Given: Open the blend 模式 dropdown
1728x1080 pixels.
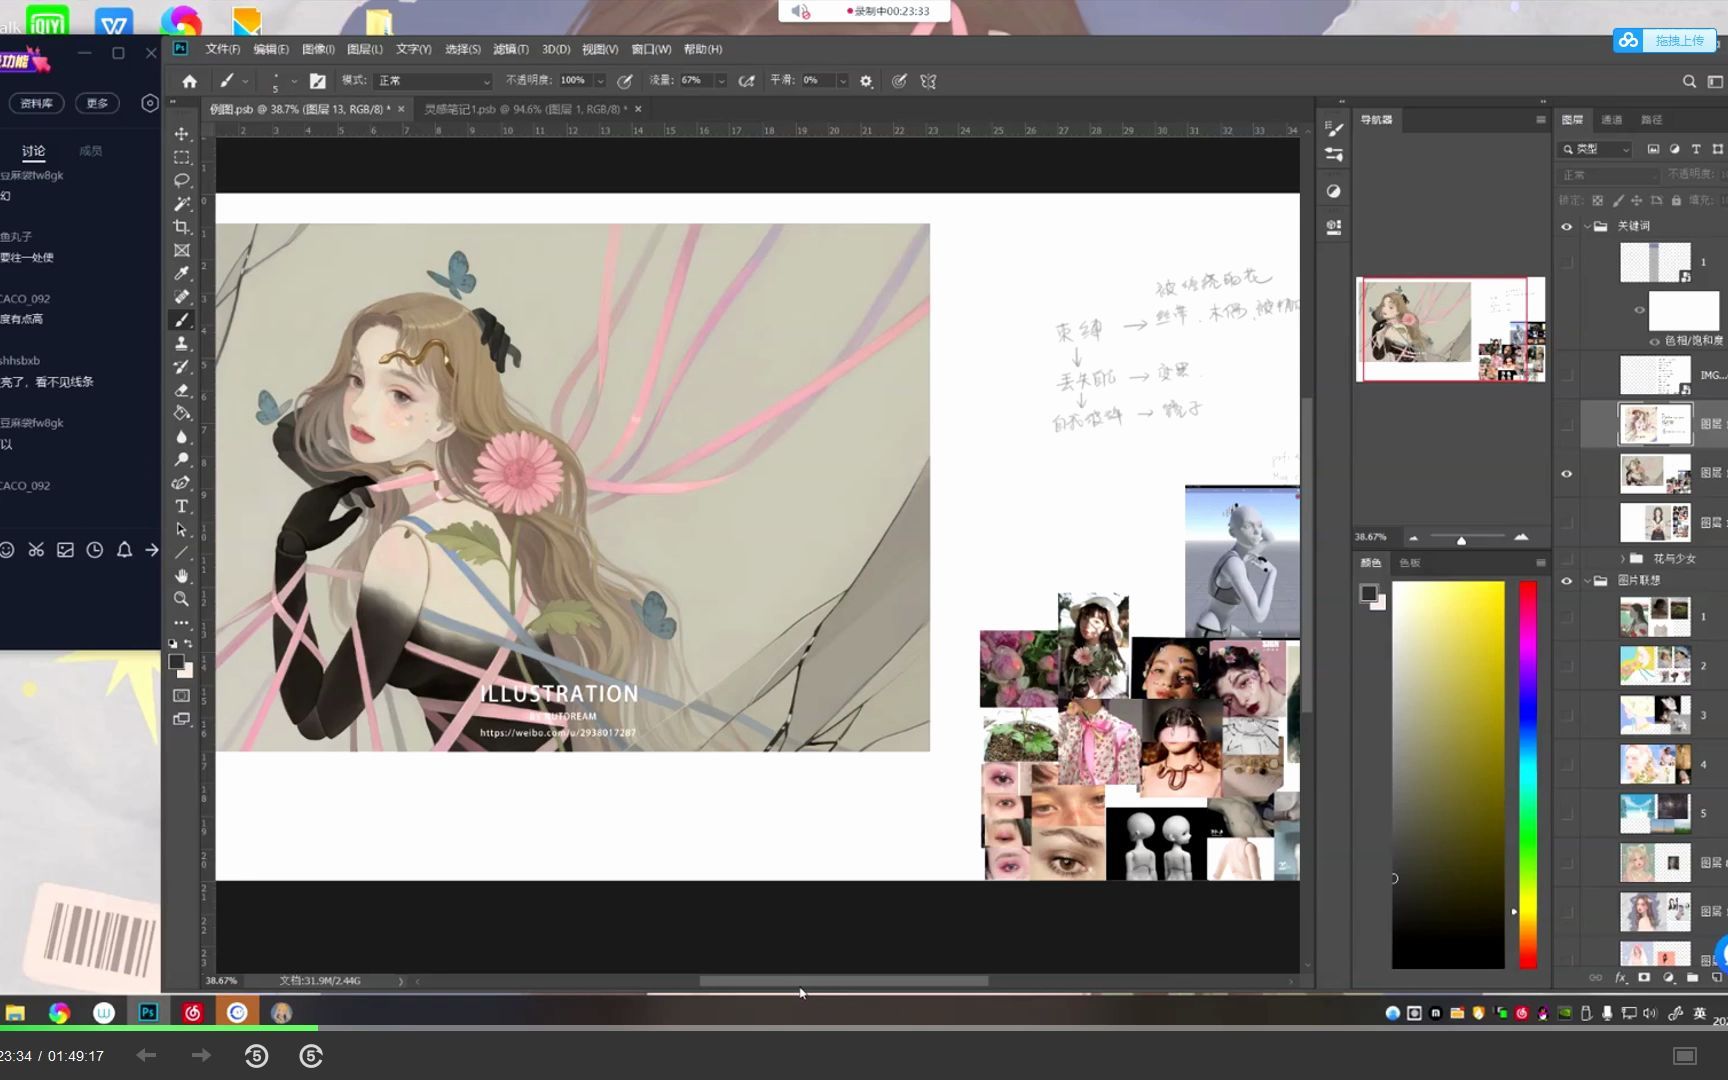Looking at the screenshot, I should pyautogui.click(x=433, y=81).
